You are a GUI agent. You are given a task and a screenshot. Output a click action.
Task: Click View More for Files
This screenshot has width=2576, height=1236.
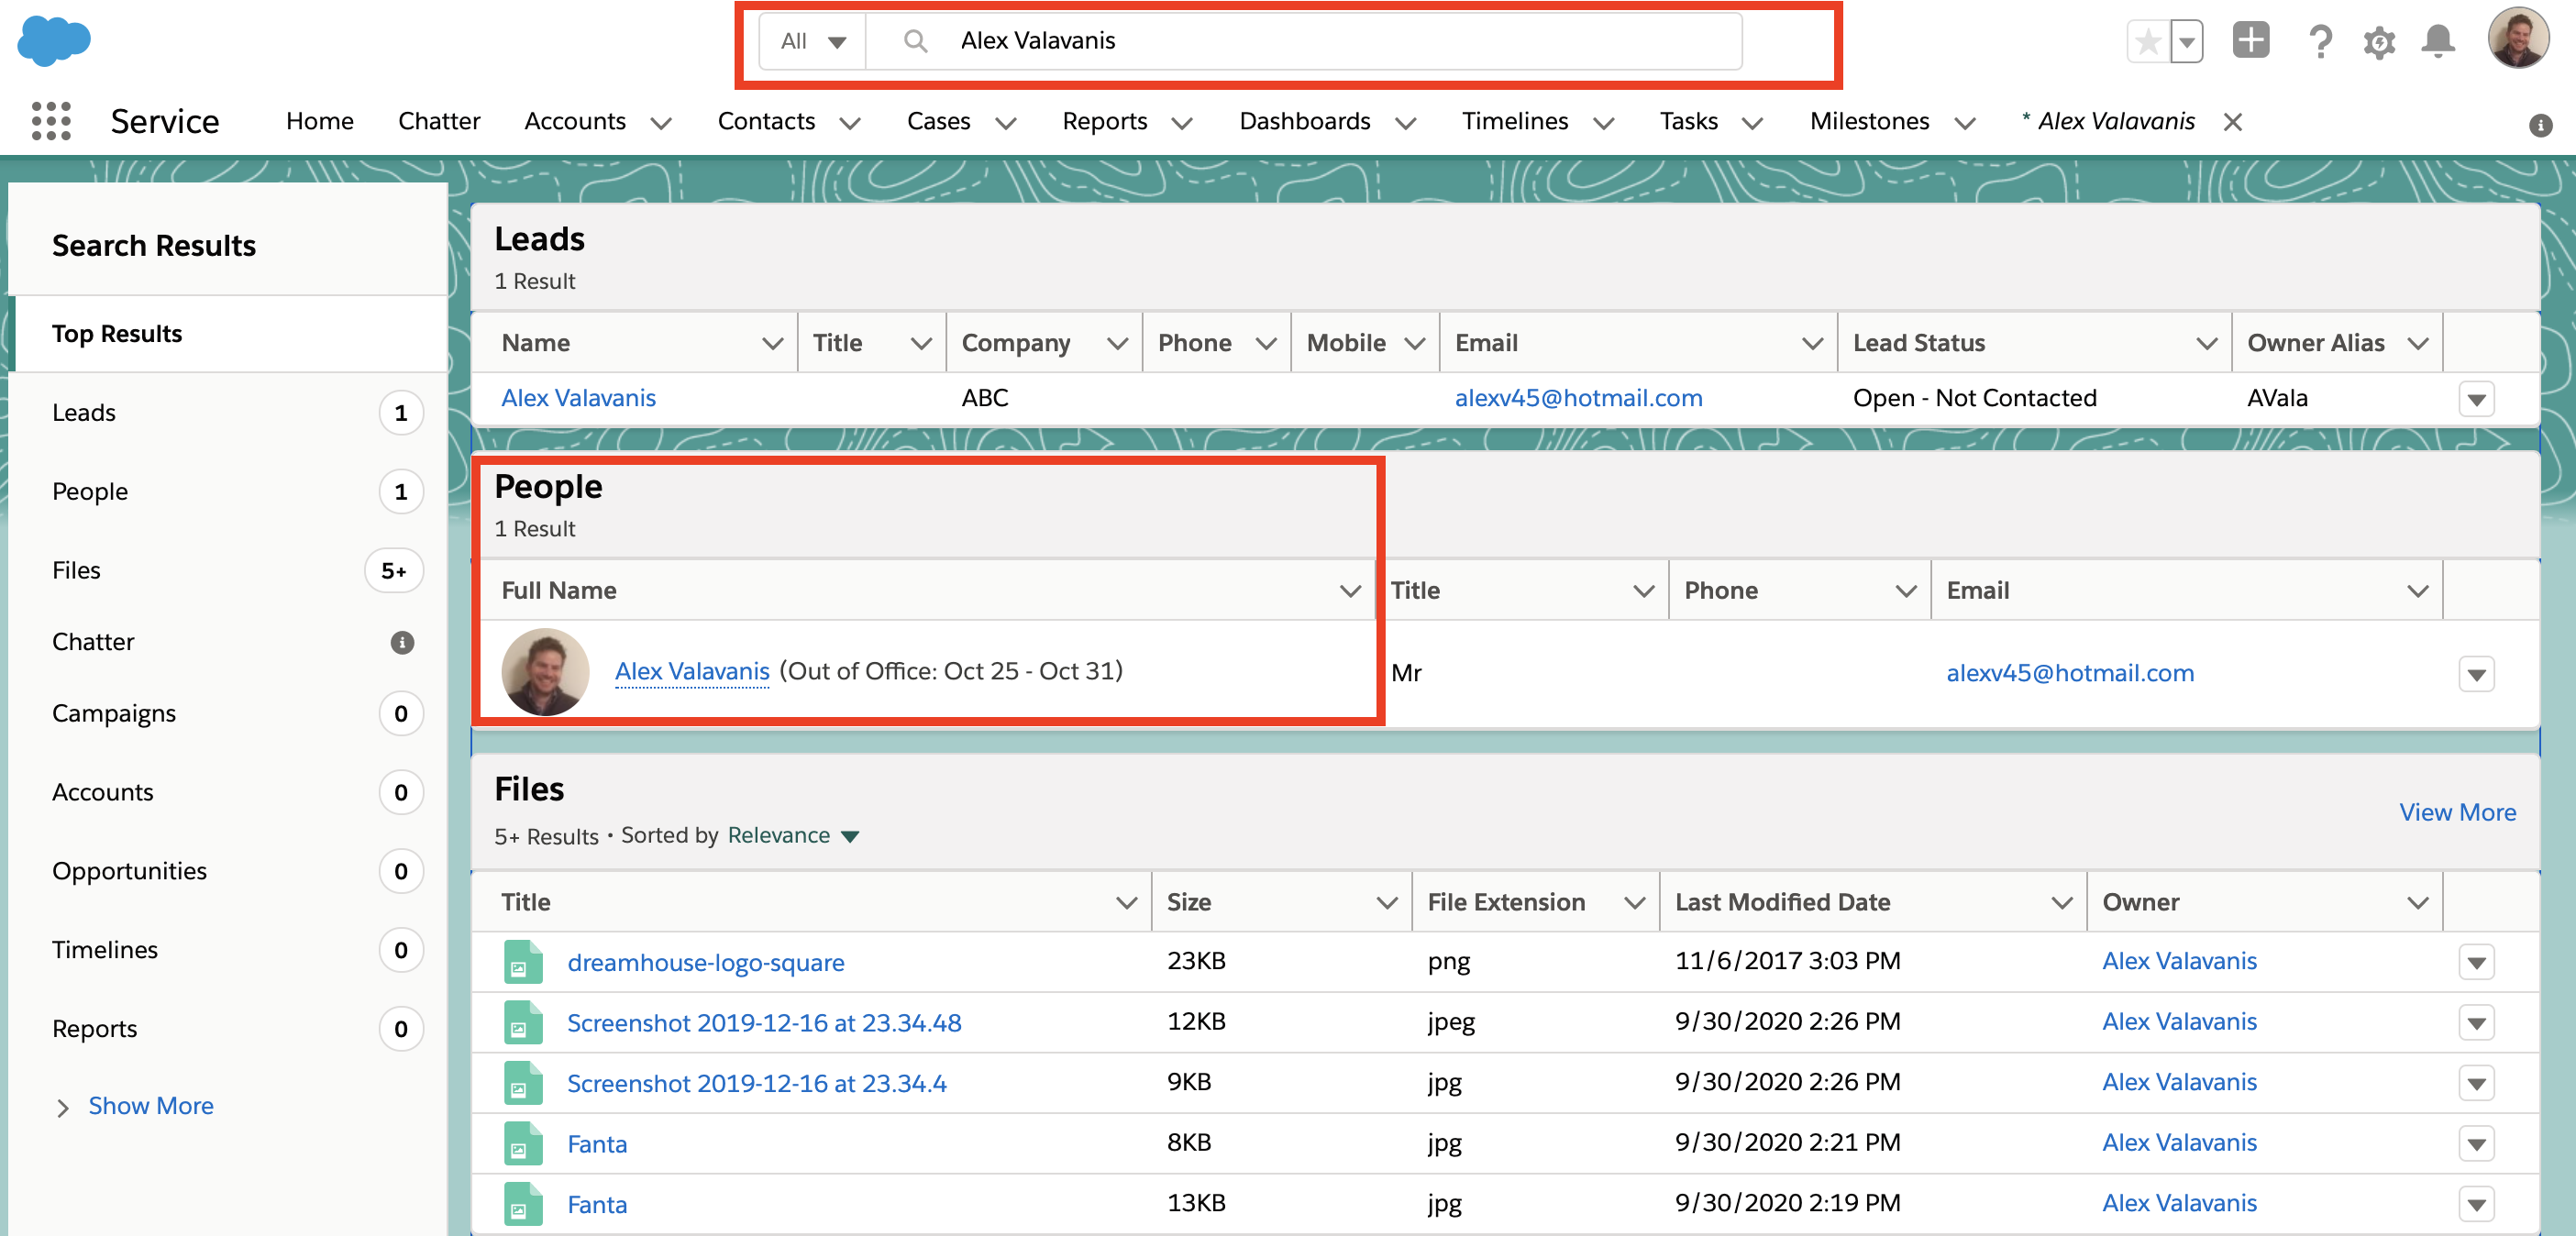tap(2457, 812)
